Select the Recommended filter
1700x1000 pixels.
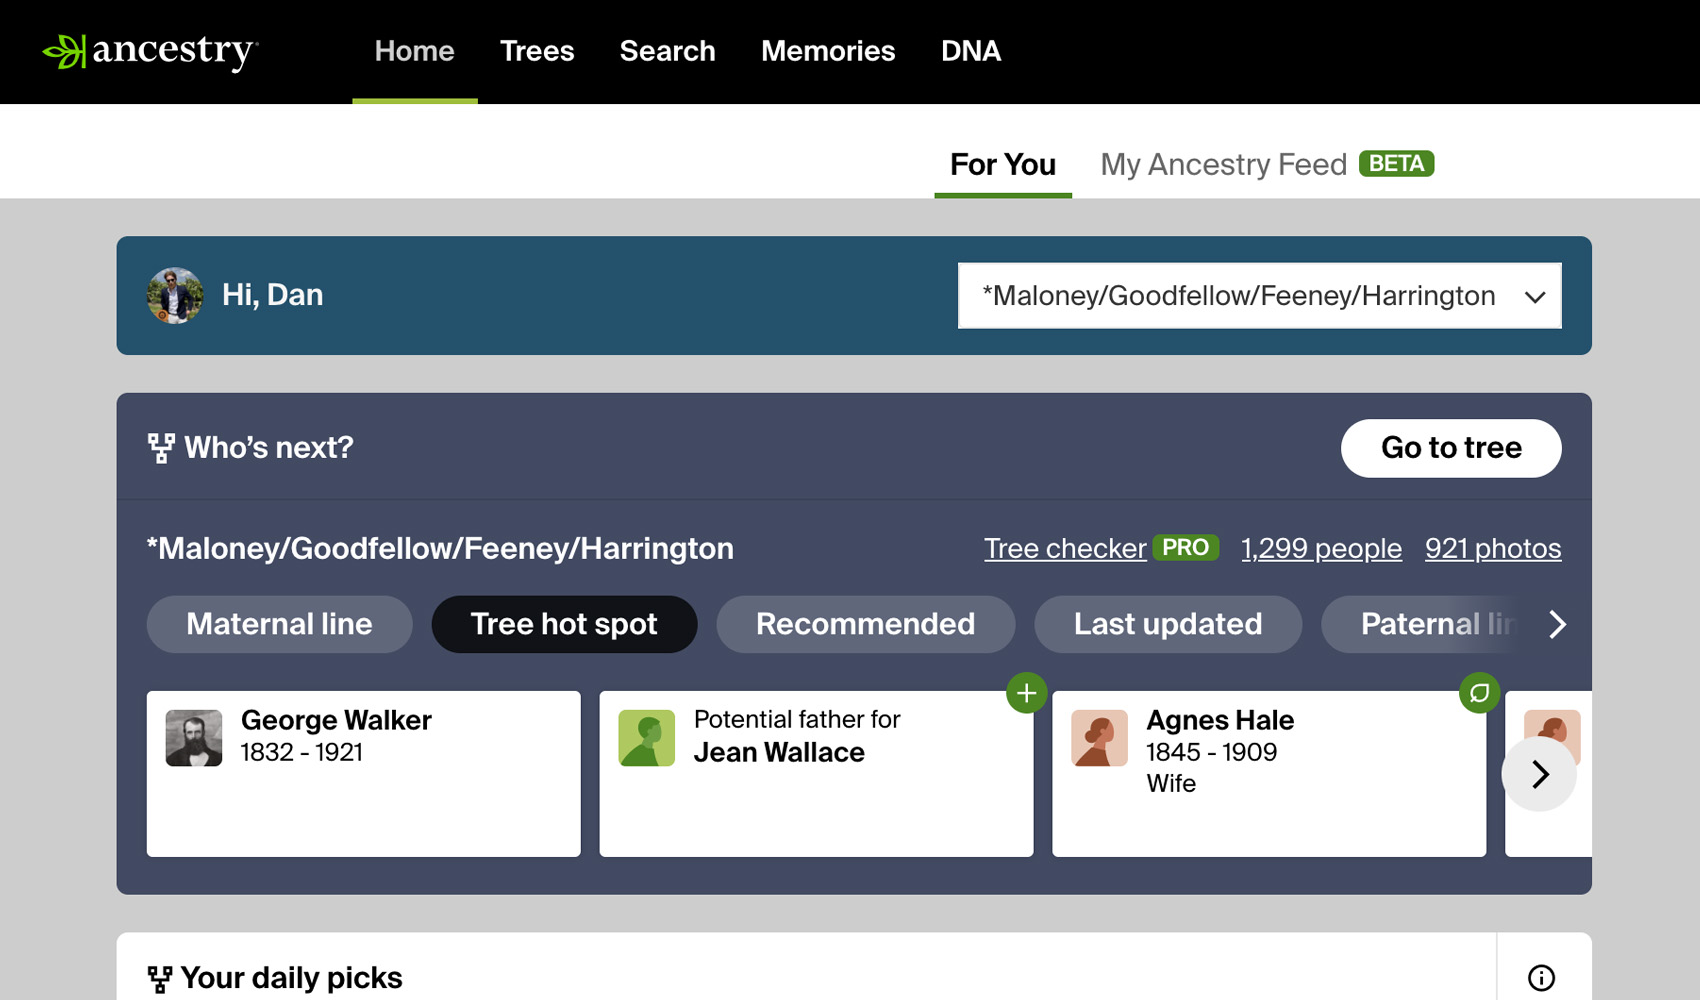click(866, 624)
